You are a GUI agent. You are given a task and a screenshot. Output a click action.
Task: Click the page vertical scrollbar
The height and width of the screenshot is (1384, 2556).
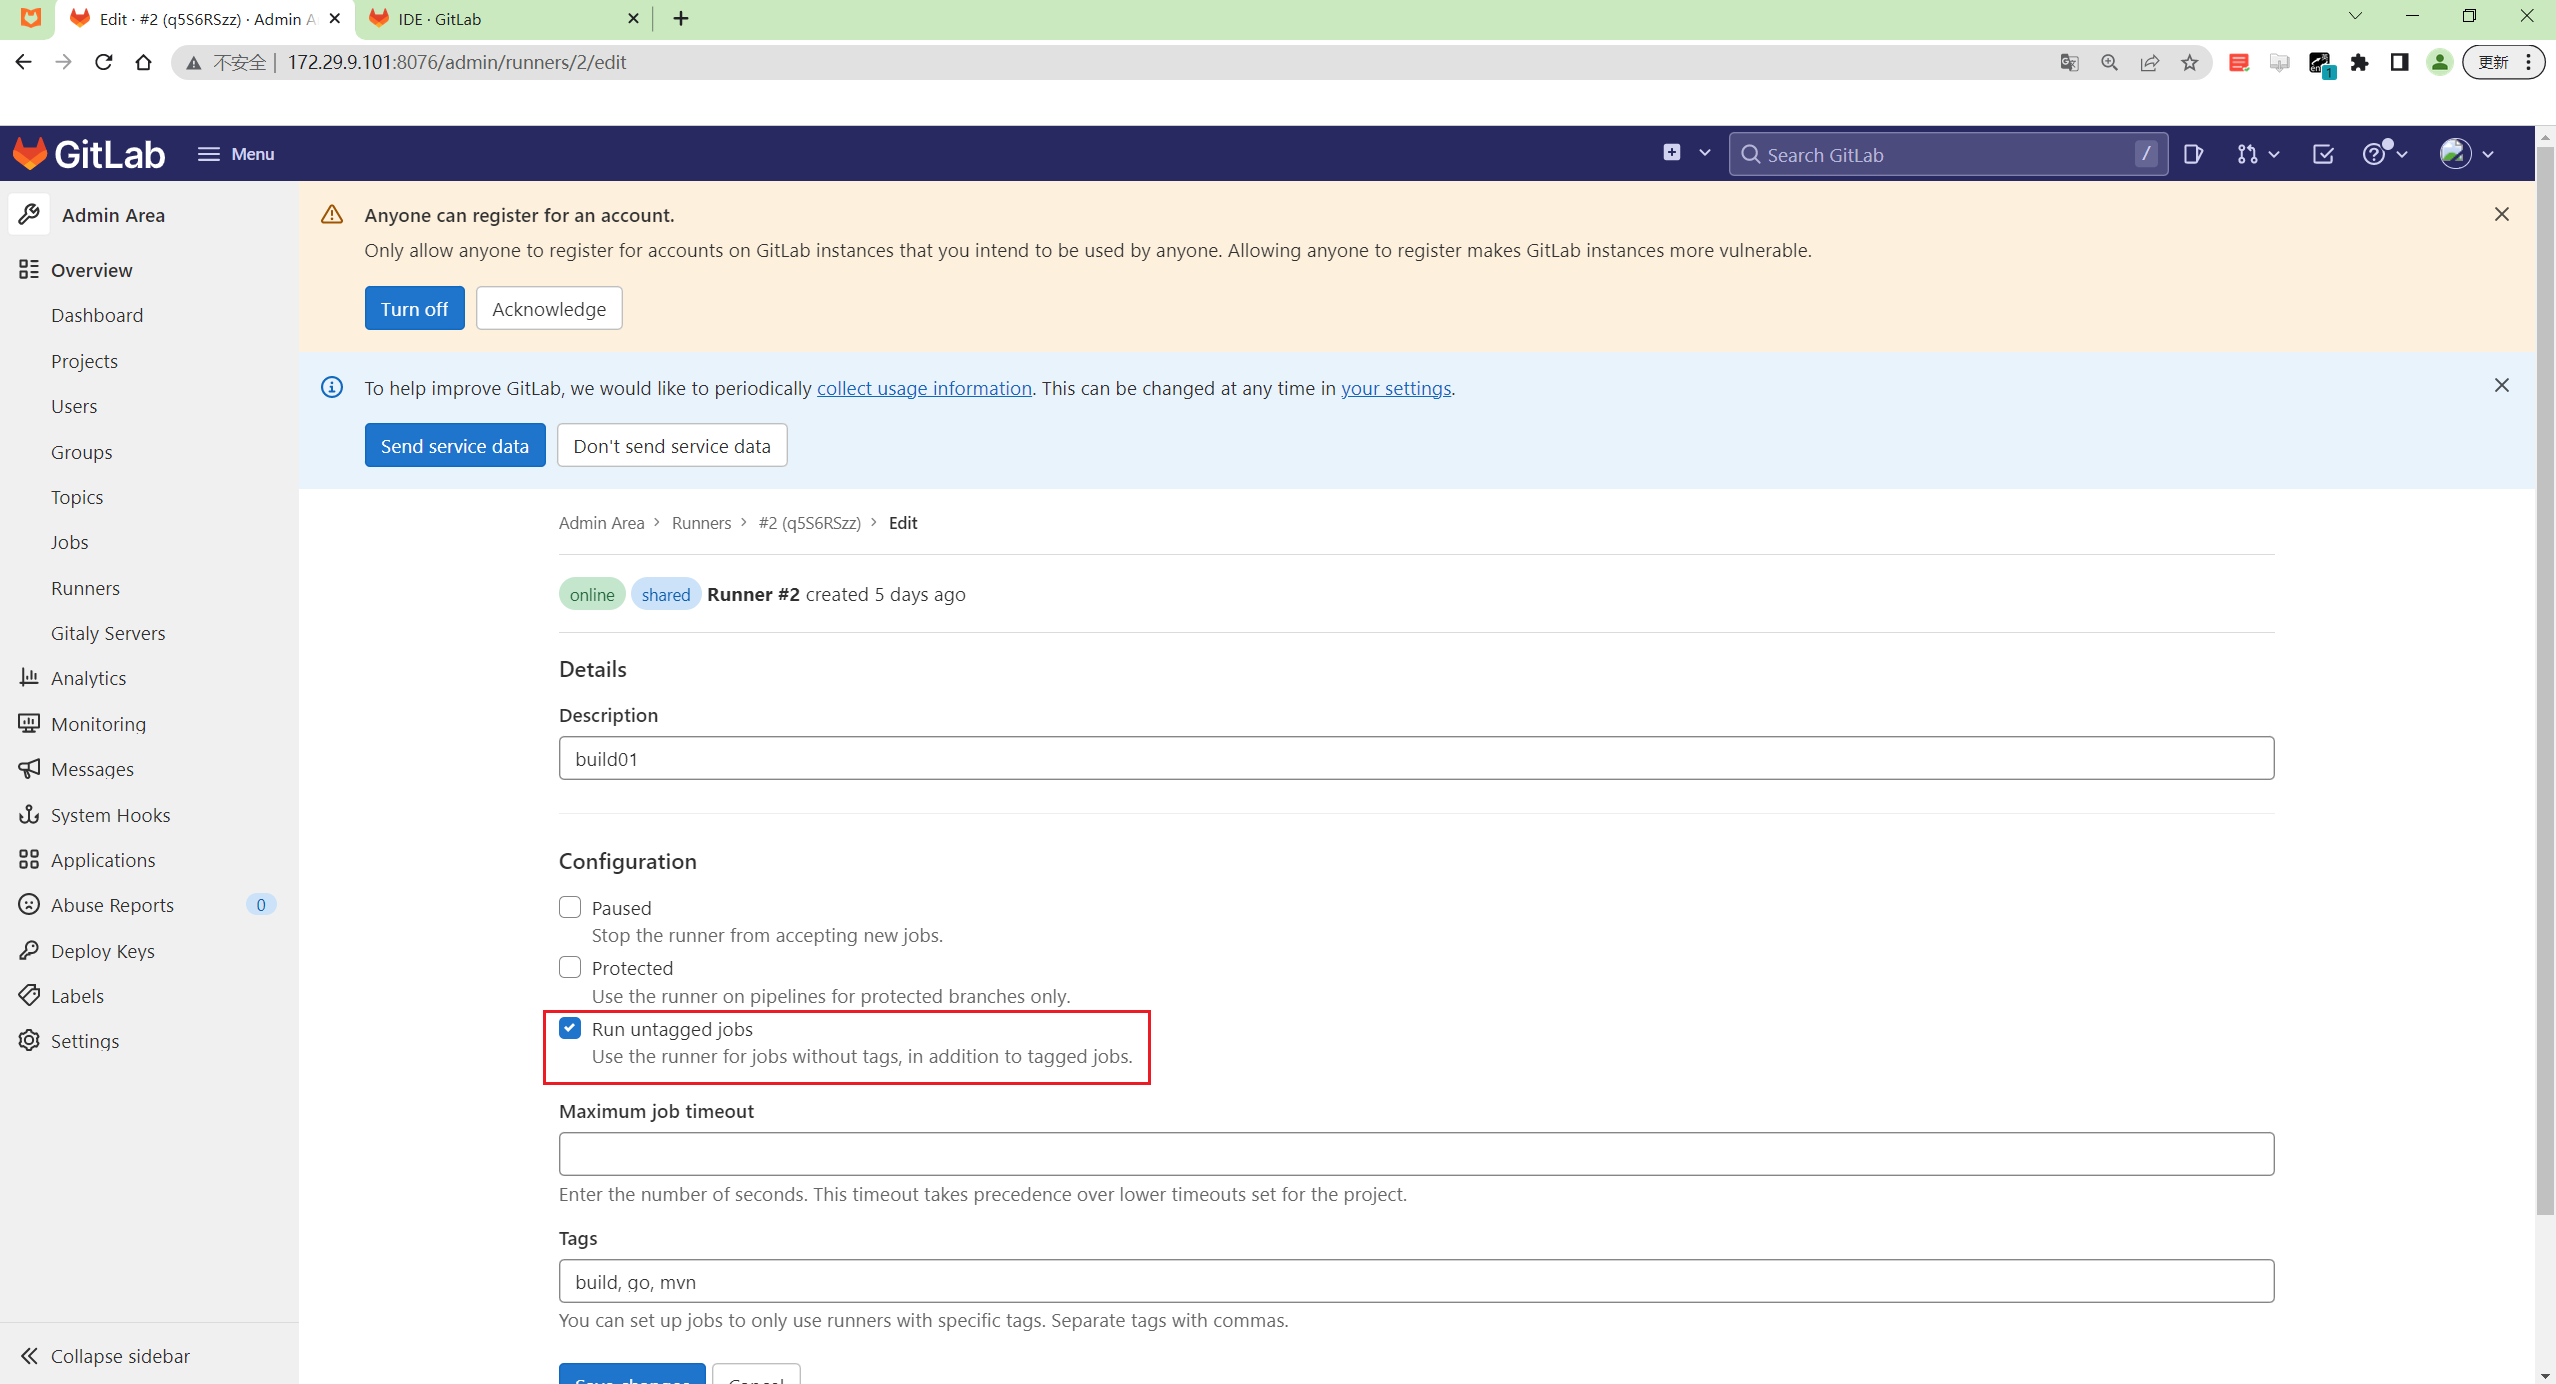[2545, 680]
